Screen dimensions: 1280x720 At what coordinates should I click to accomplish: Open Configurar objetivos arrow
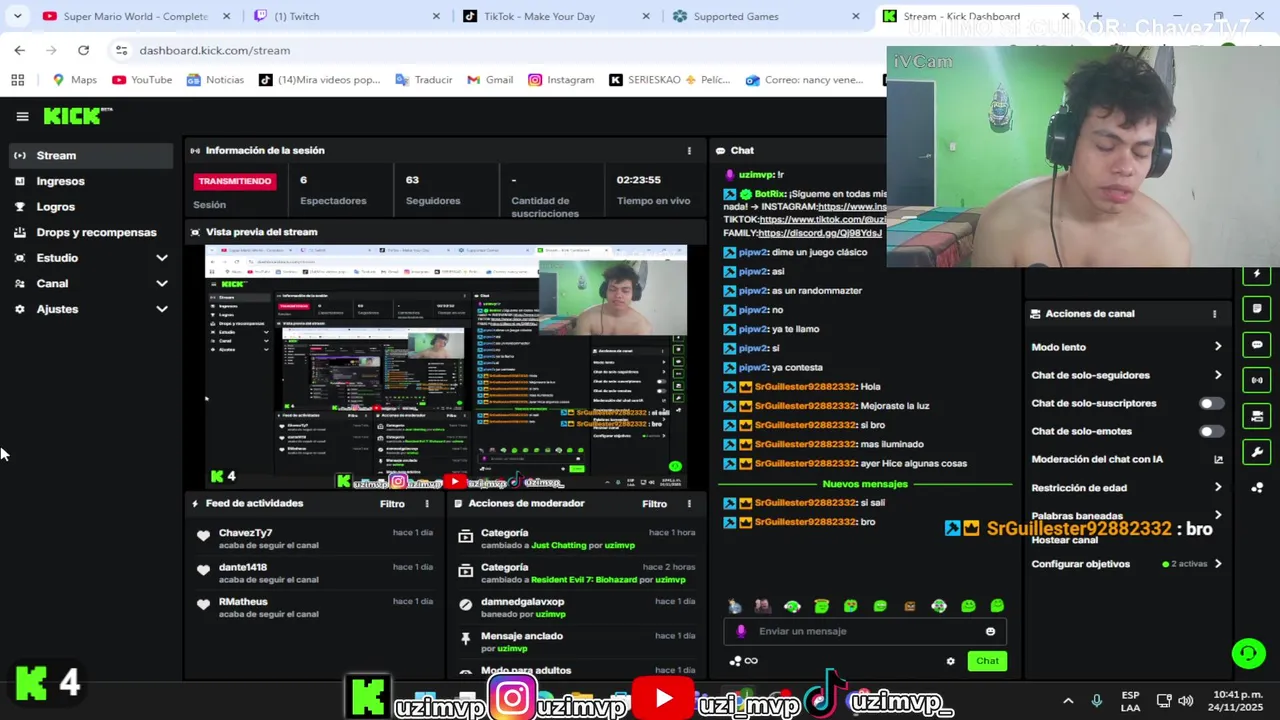pyautogui.click(x=1217, y=564)
